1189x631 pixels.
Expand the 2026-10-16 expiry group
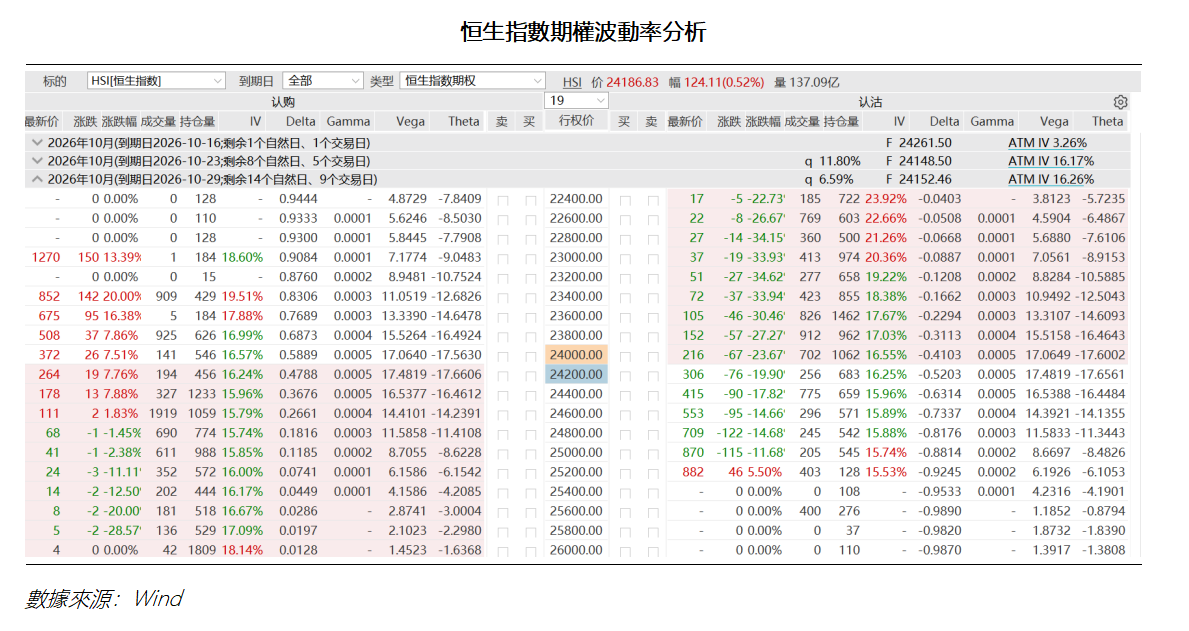[x=36, y=143]
